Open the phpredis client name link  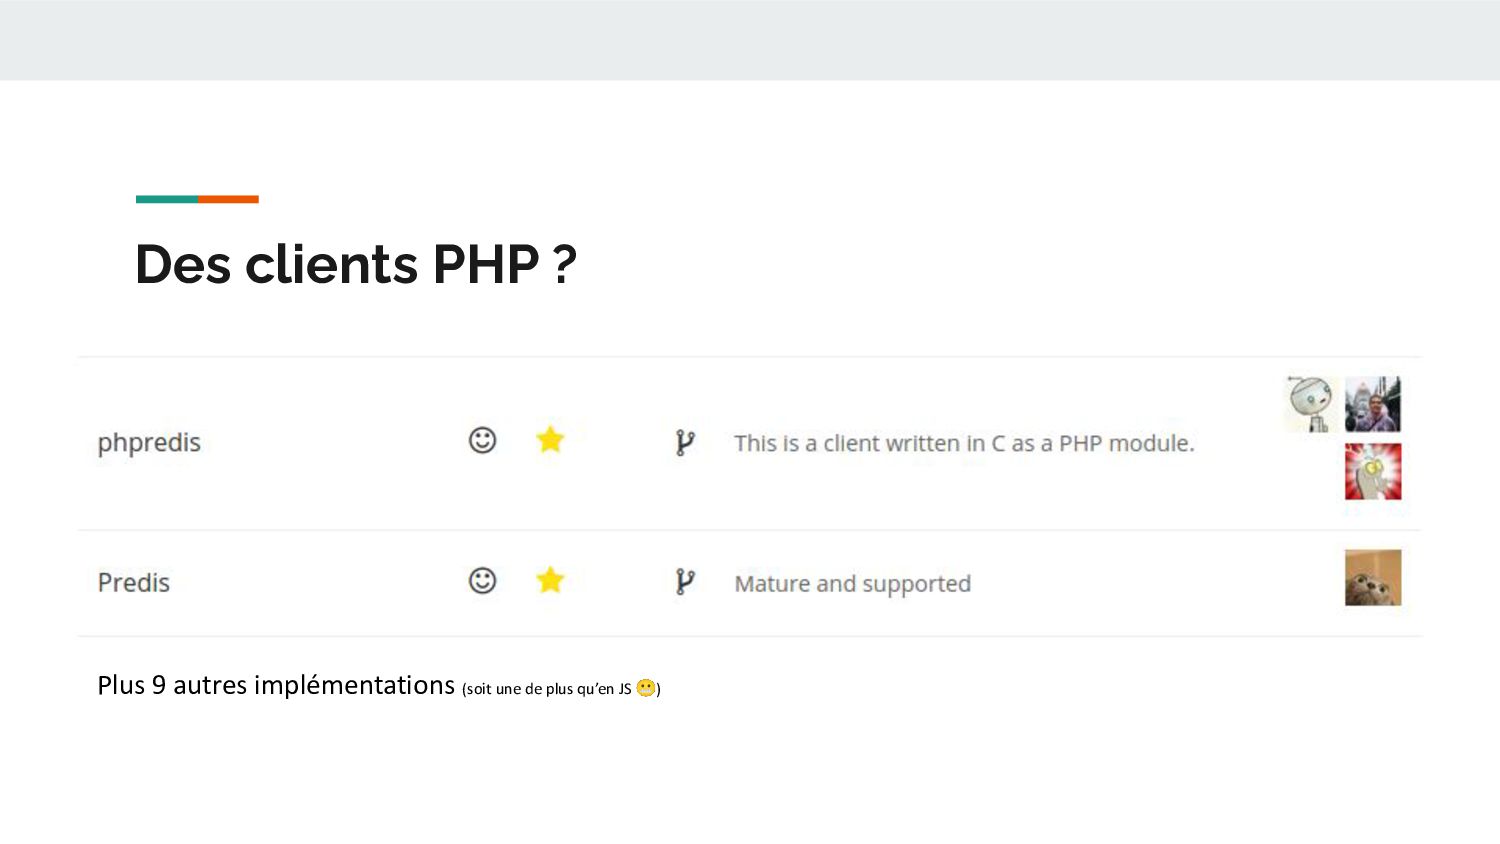tap(149, 442)
